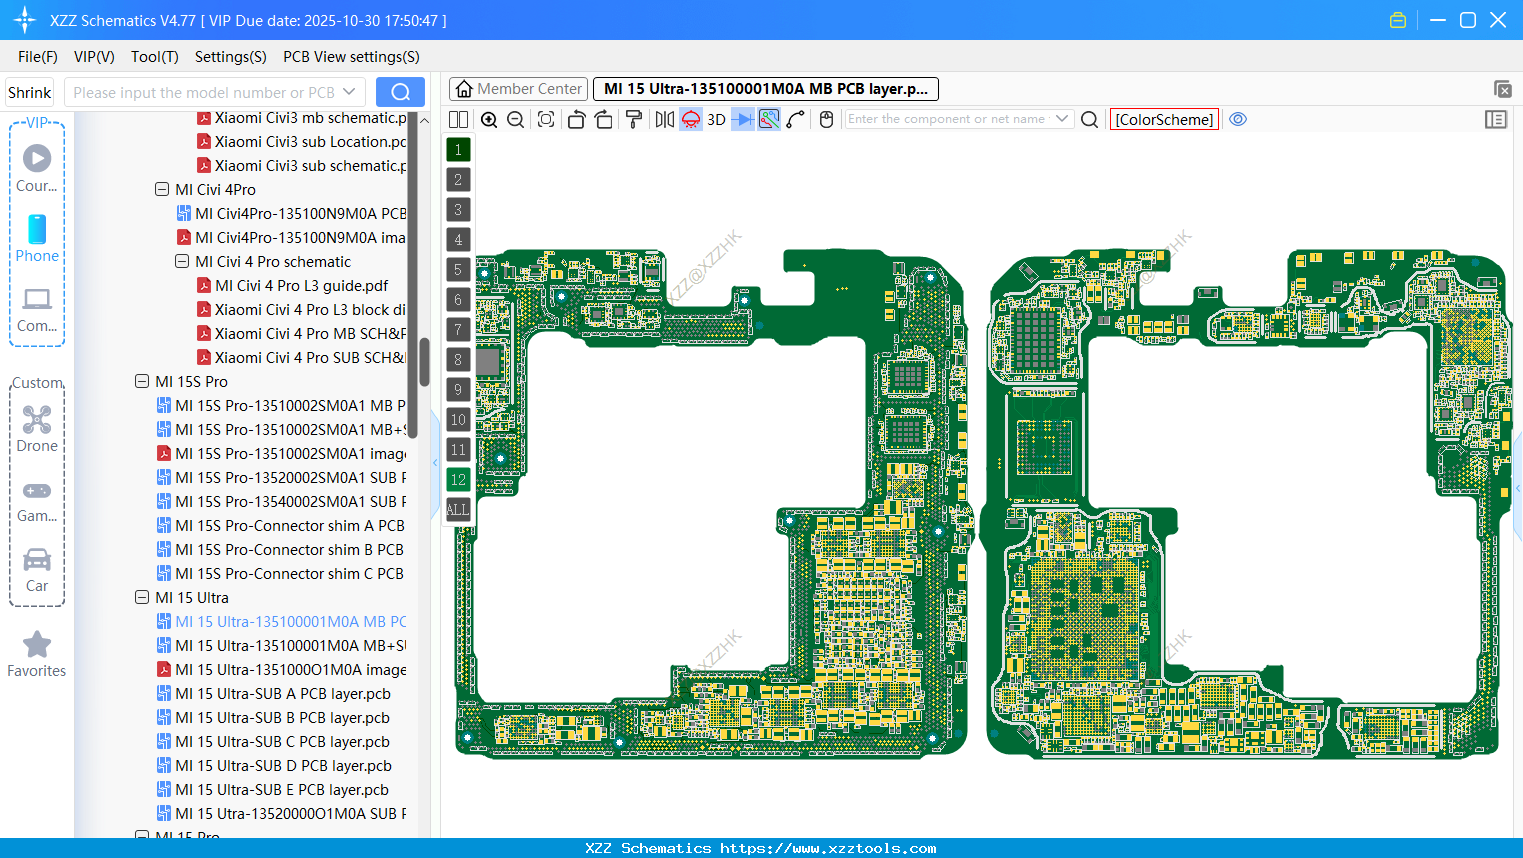Click the mirror flip board icon
This screenshot has width=1523, height=858.
[x=663, y=119]
